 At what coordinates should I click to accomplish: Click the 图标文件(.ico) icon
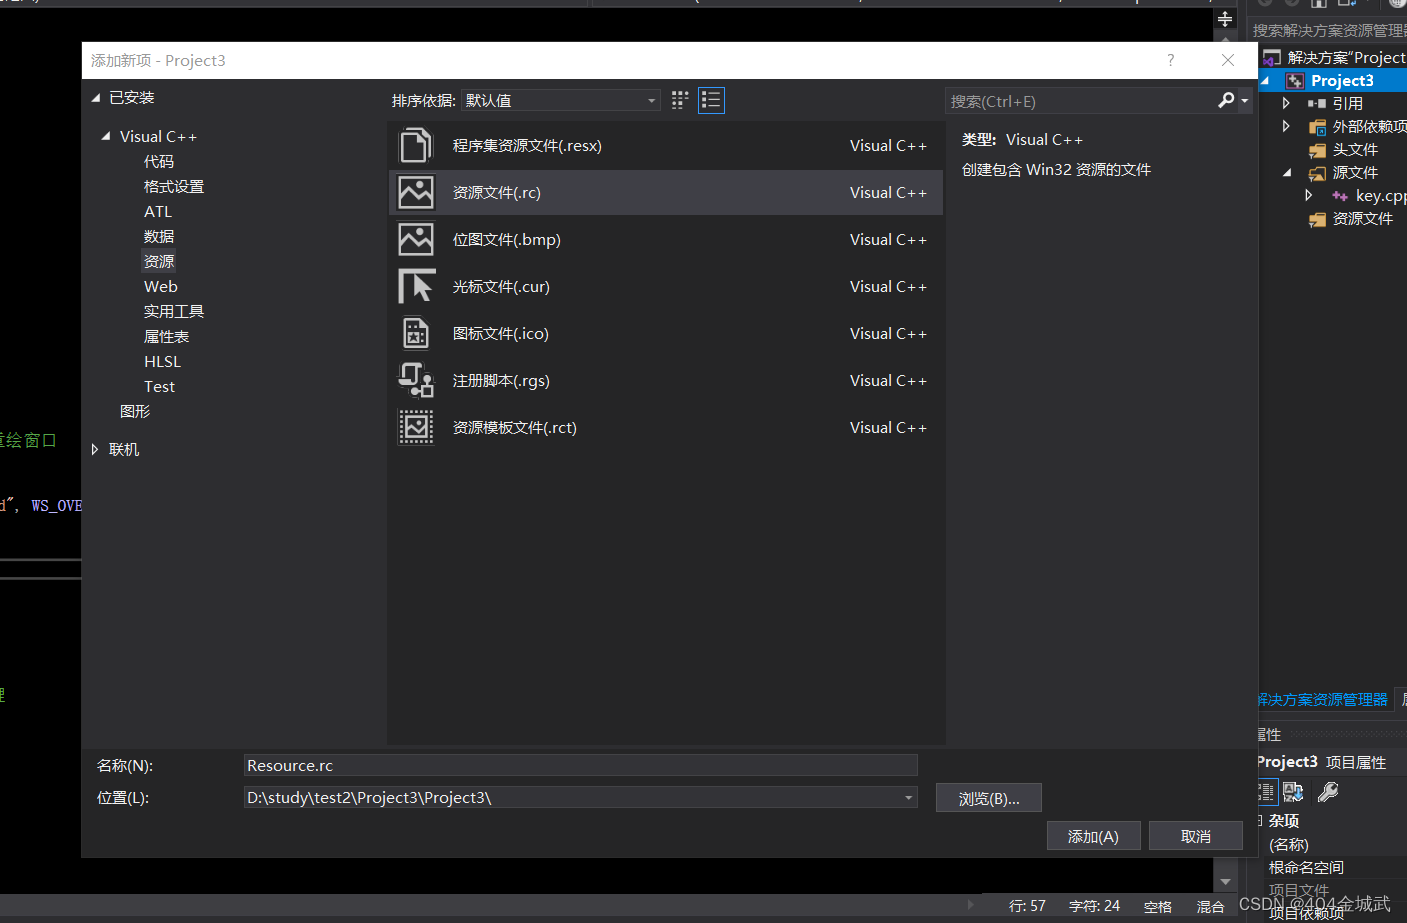pyautogui.click(x=416, y=334)
